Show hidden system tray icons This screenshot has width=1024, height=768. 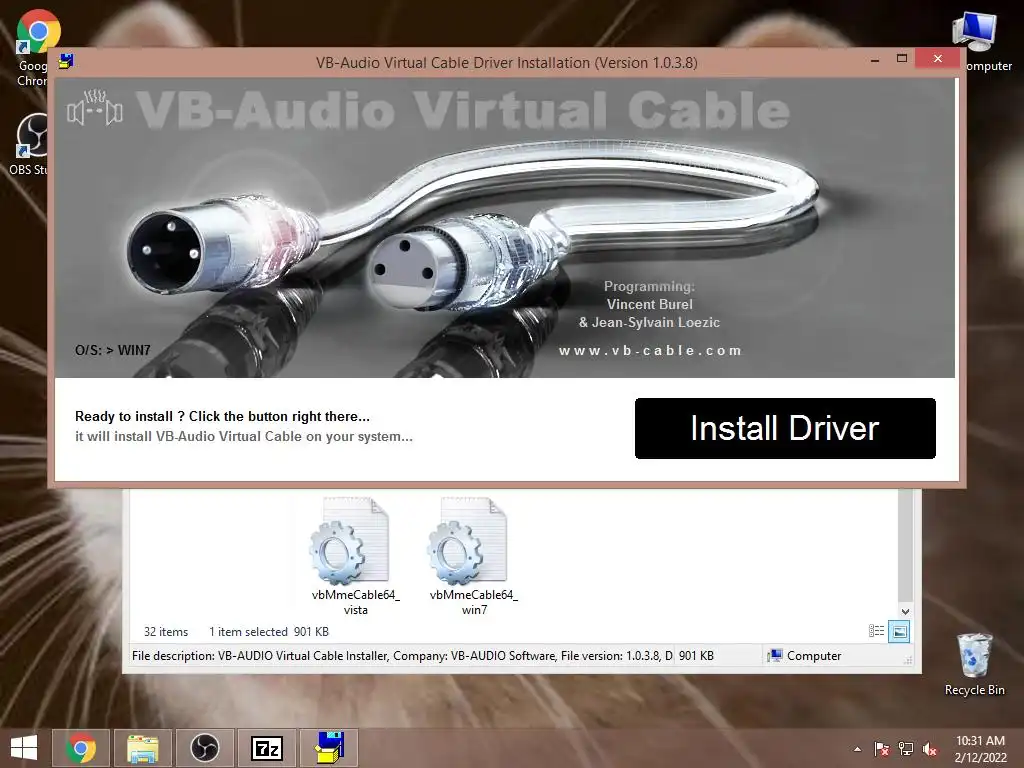(857, 749)
